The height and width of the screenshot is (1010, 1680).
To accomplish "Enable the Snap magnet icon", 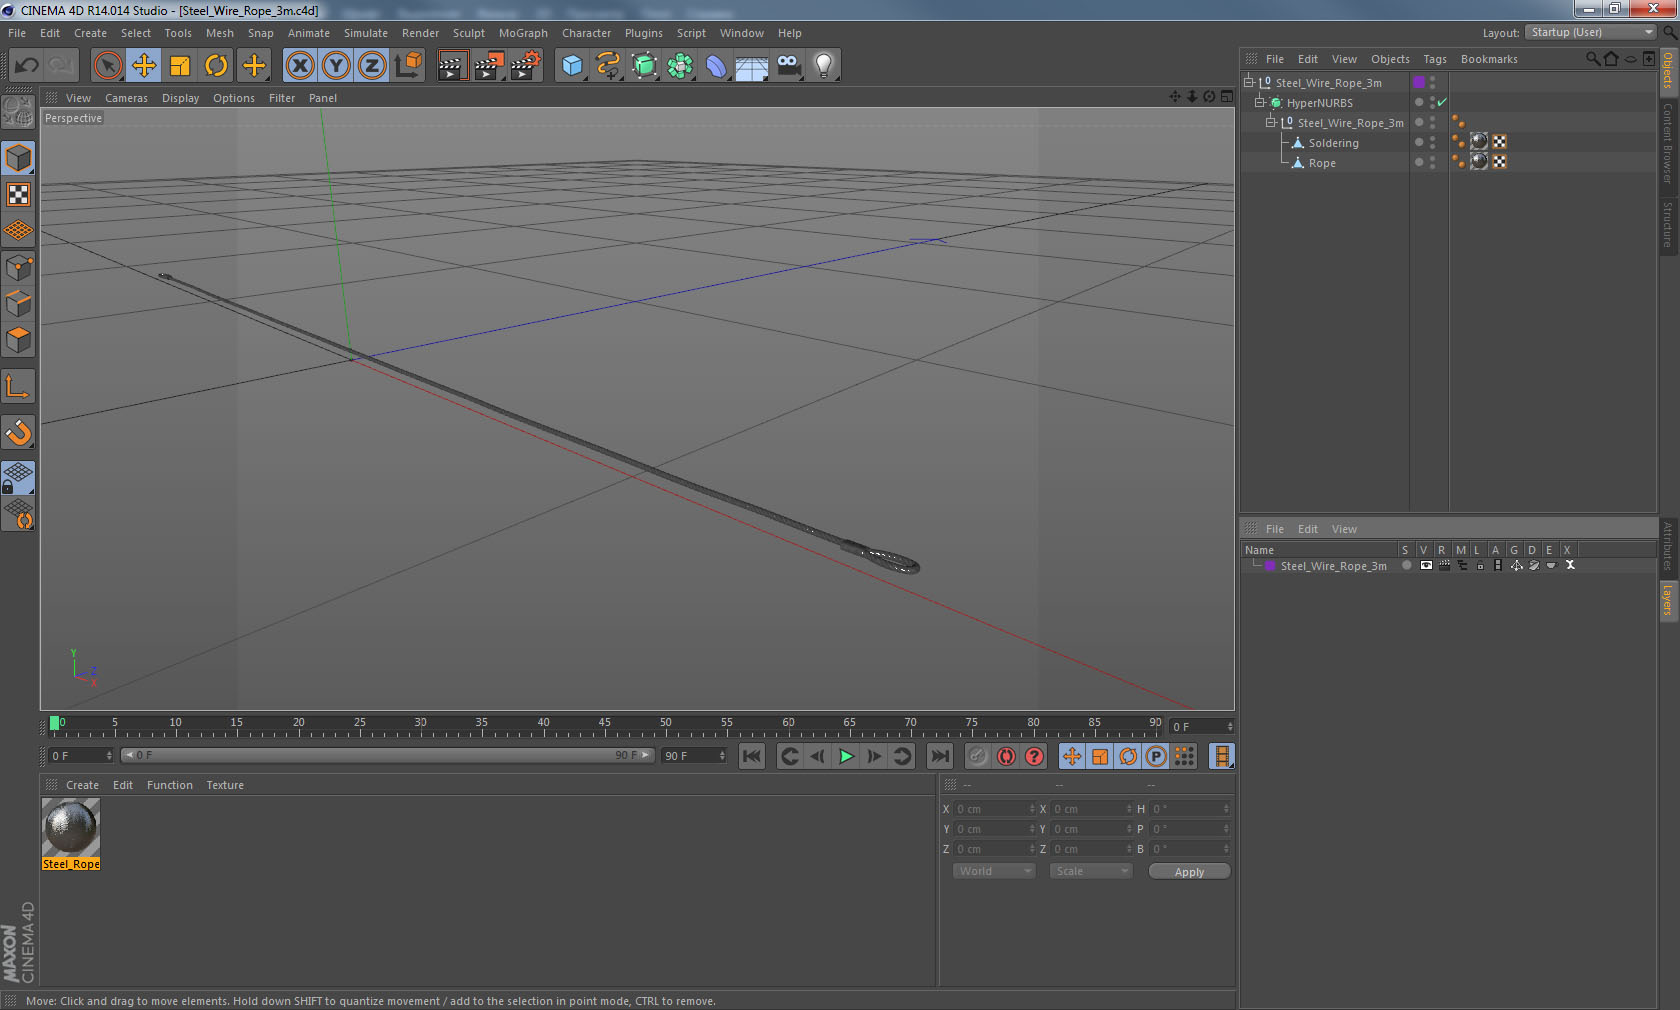I will (x=18, y=432).
